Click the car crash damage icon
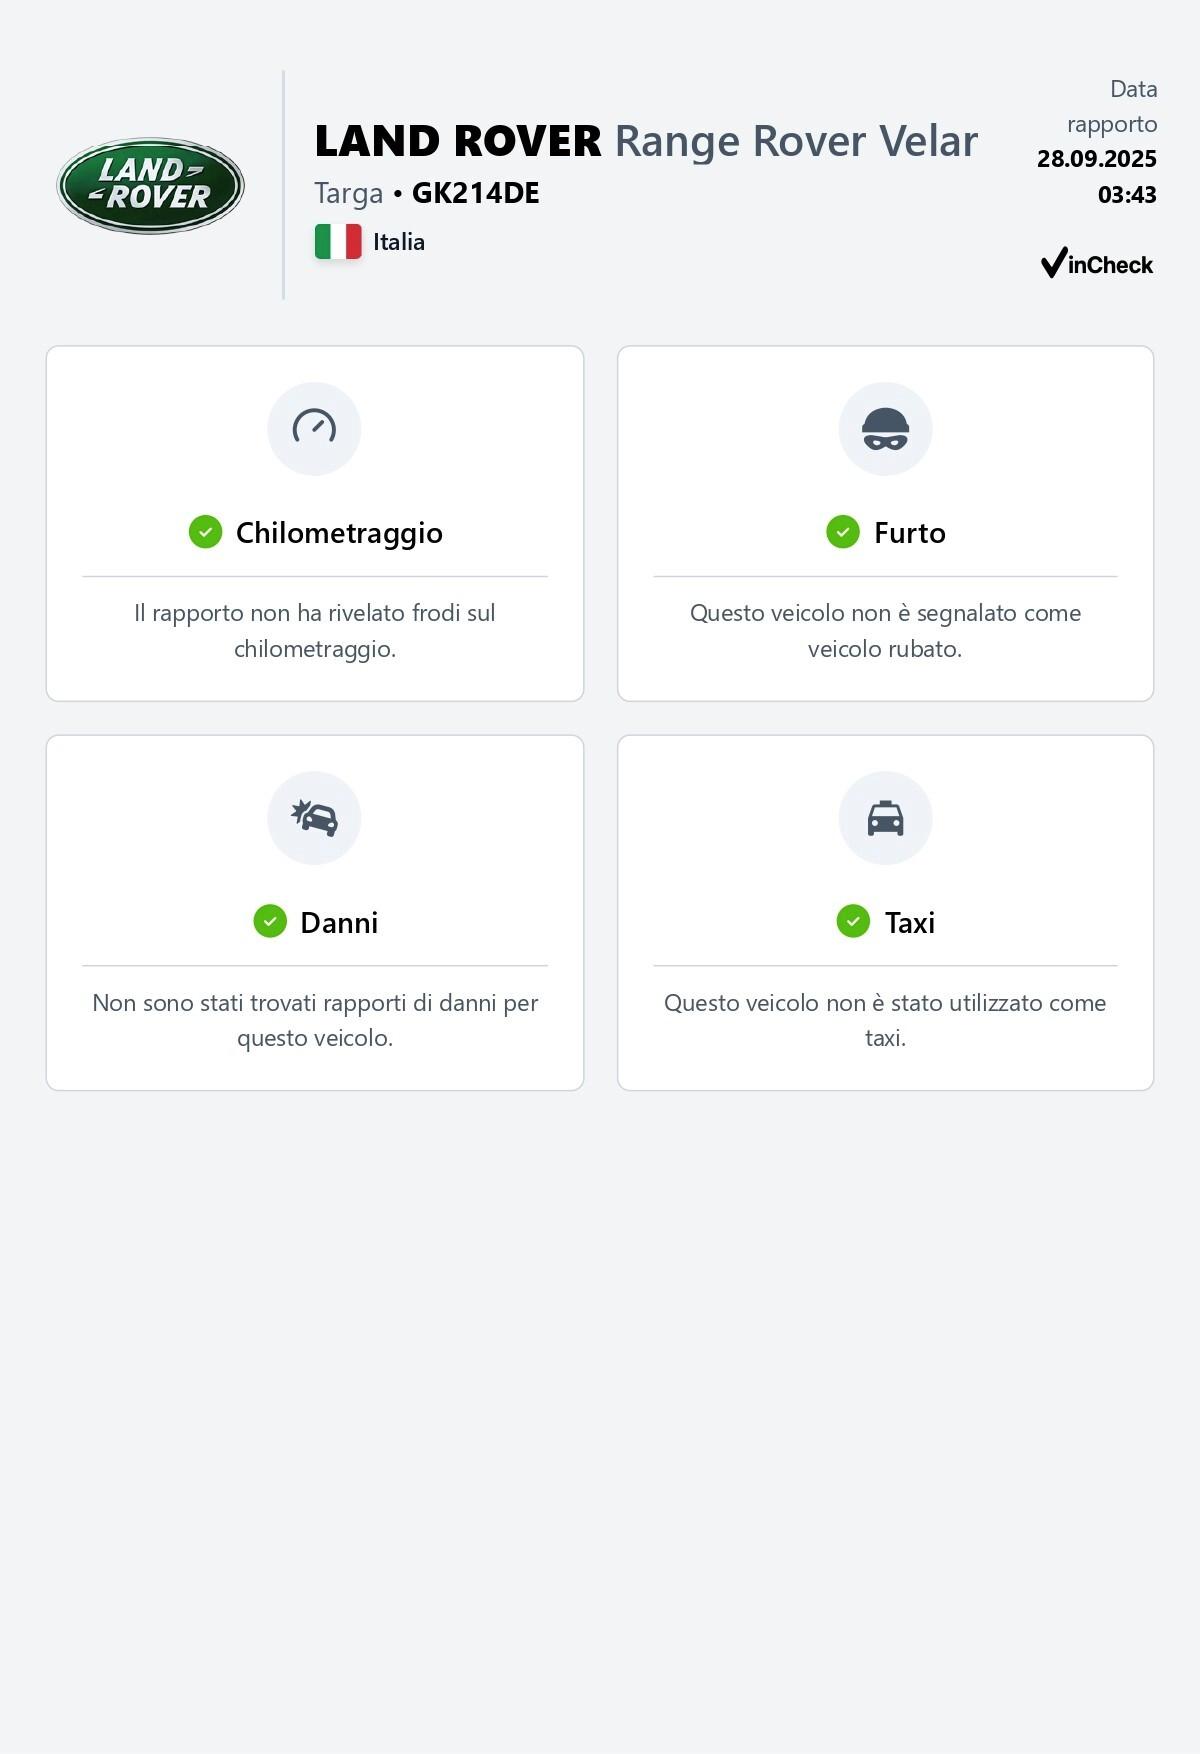The height and width of the screenshot is (1754, 1200). point(314,818)
